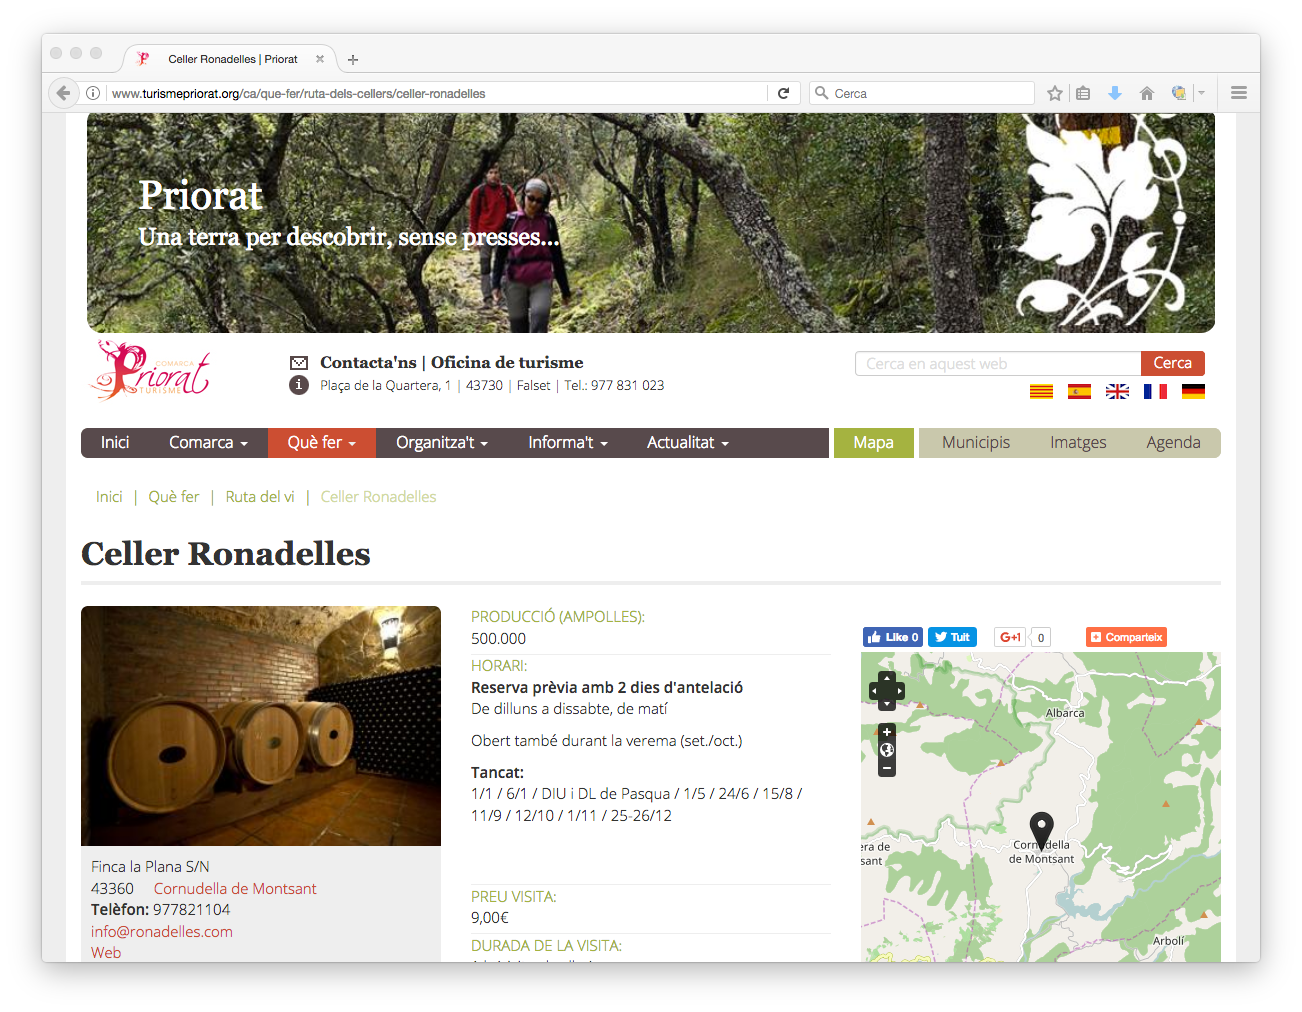Go to browser home icon

click(1146, 93)
